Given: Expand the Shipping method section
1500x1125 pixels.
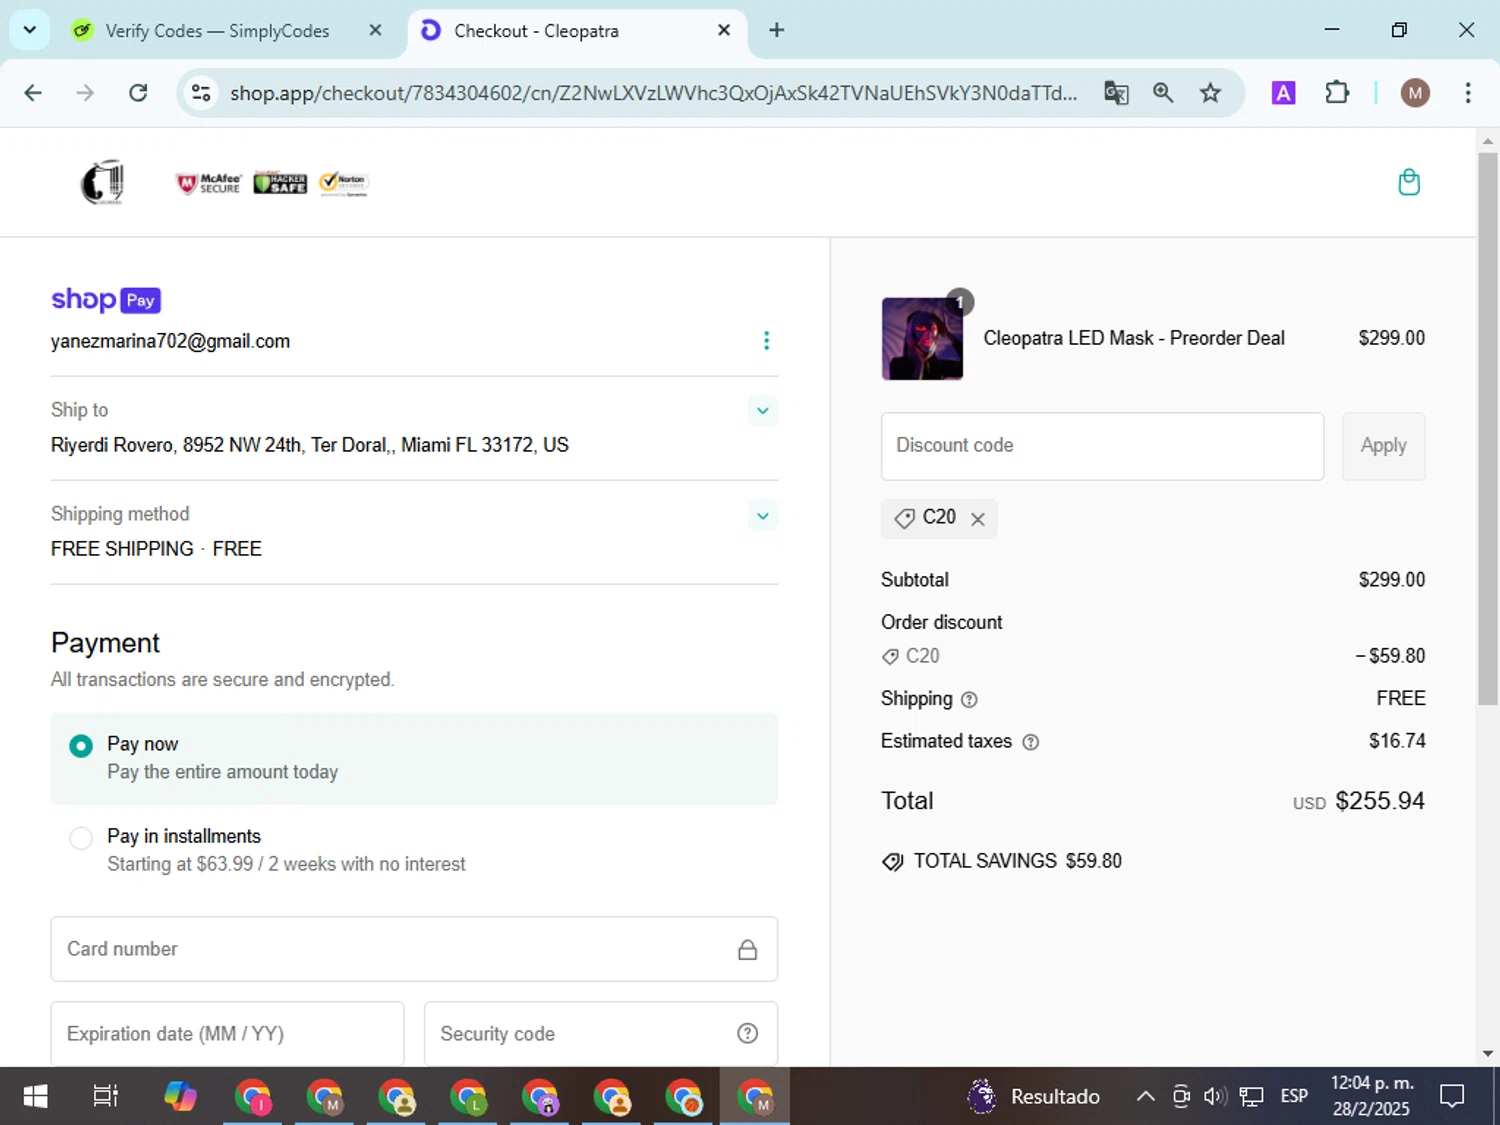Looking at the screenshot, I should tap(762, 516).
